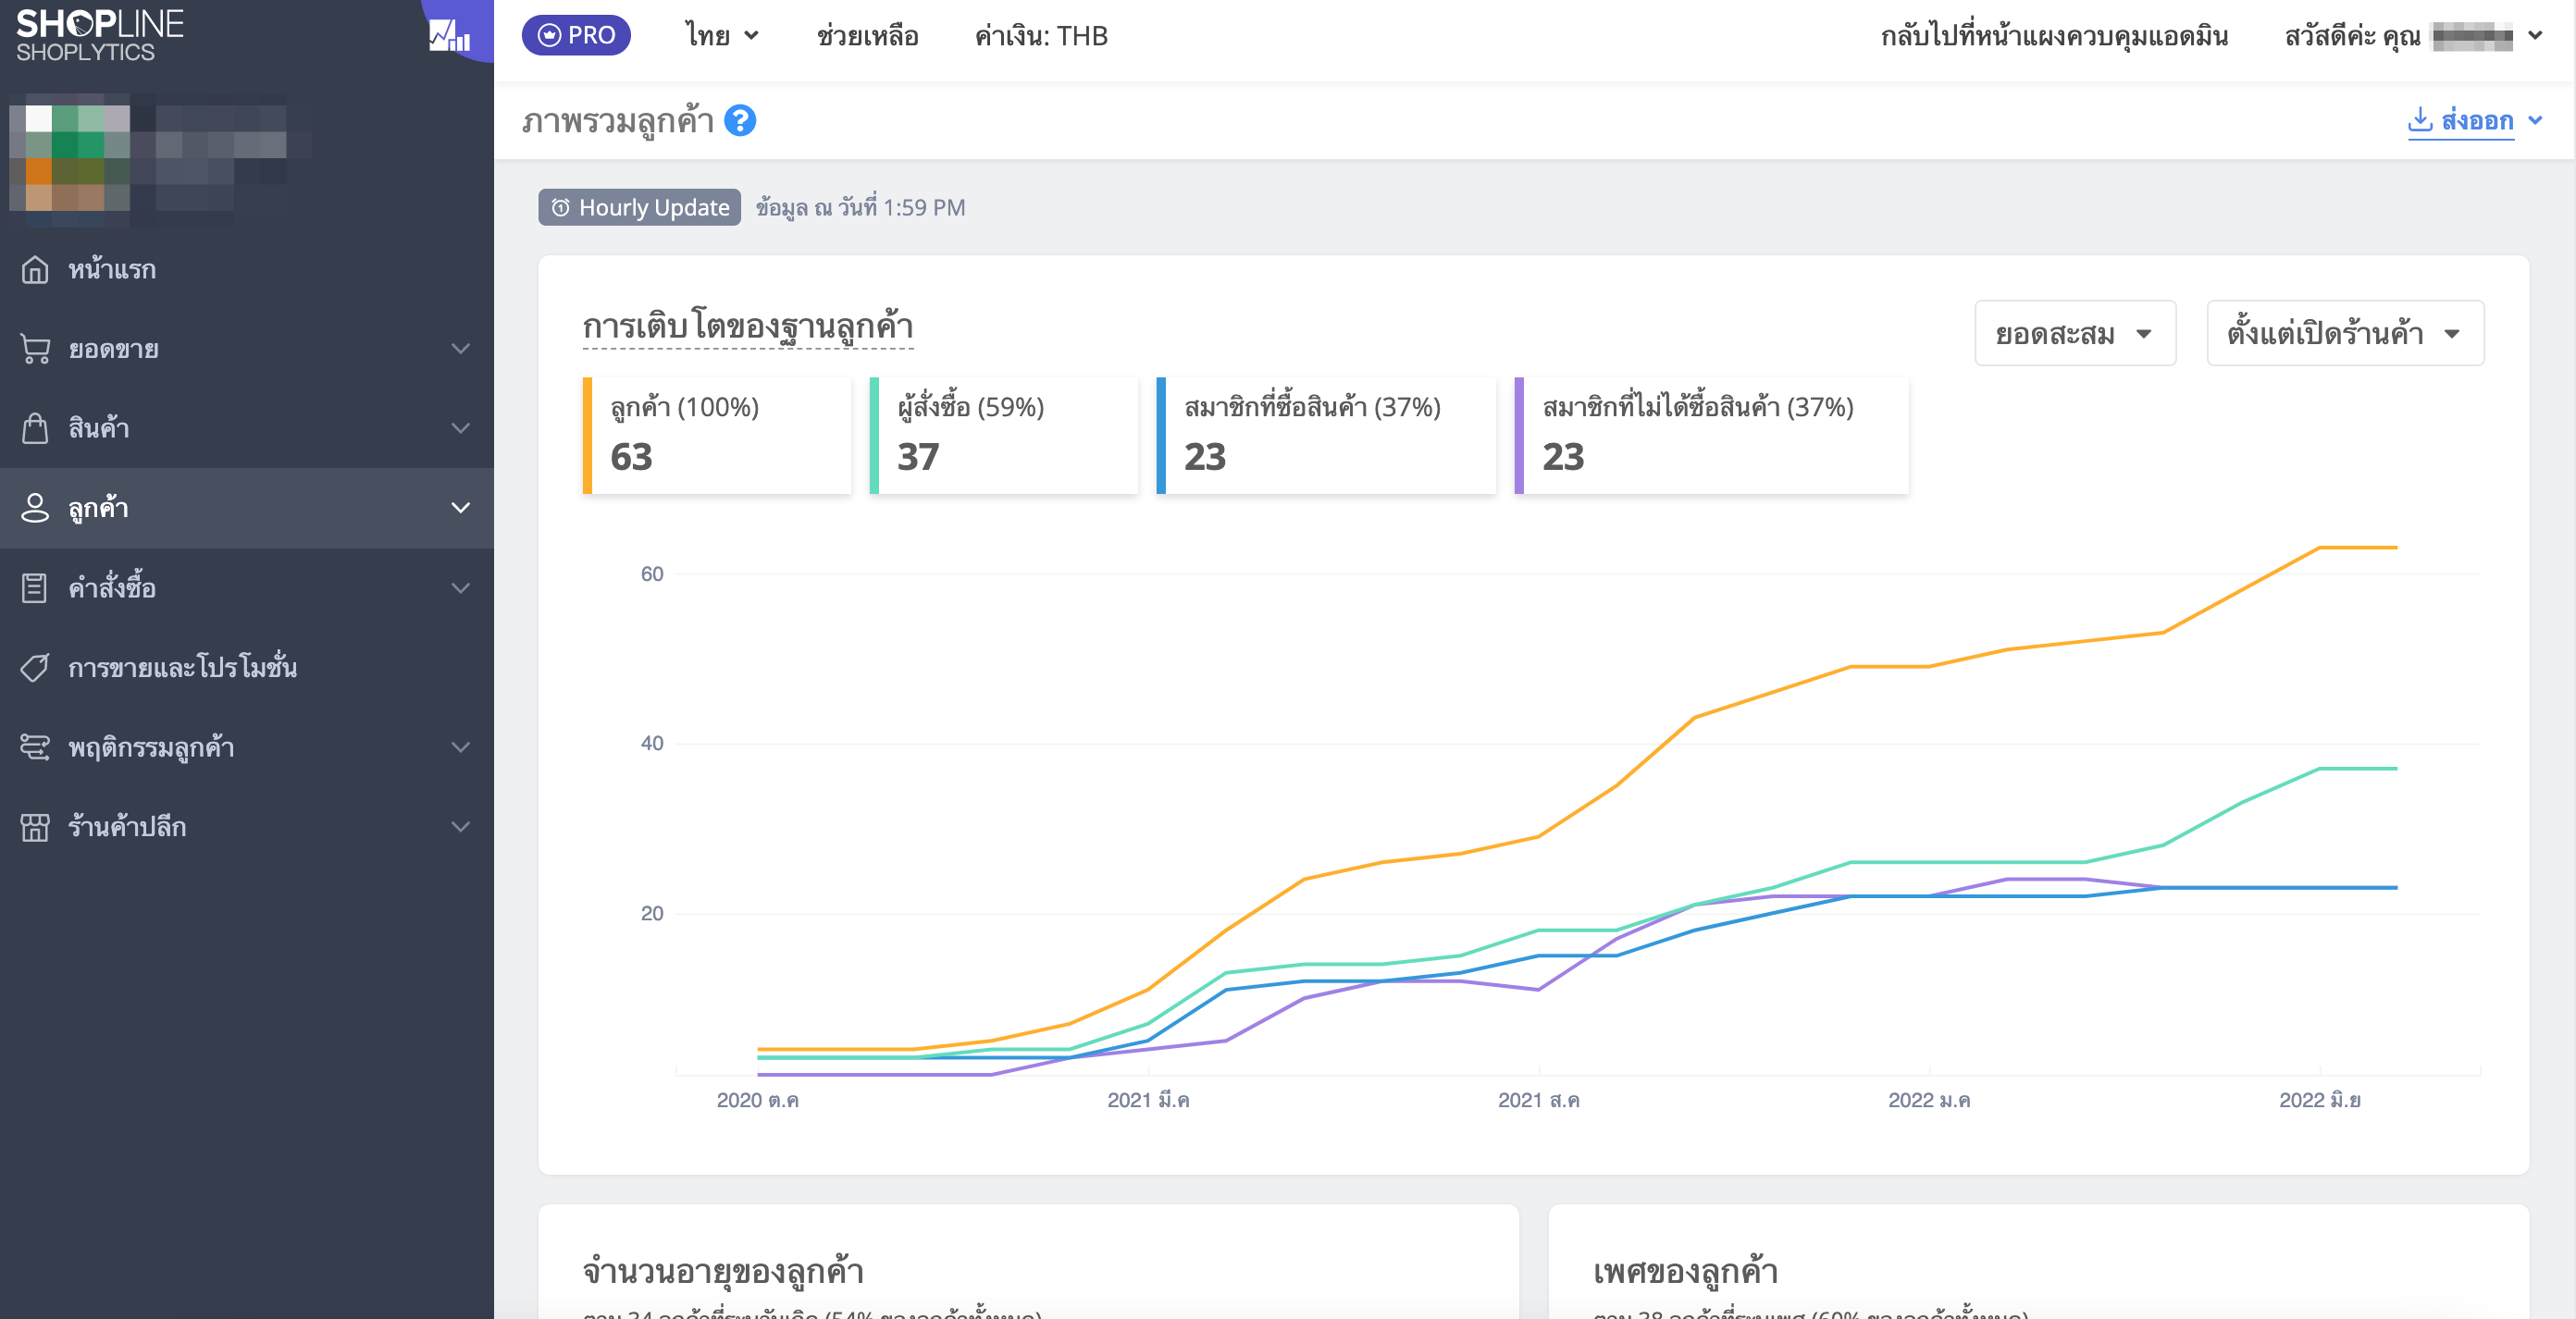Click the home icon beside หน้าแรก

[35, 269]
